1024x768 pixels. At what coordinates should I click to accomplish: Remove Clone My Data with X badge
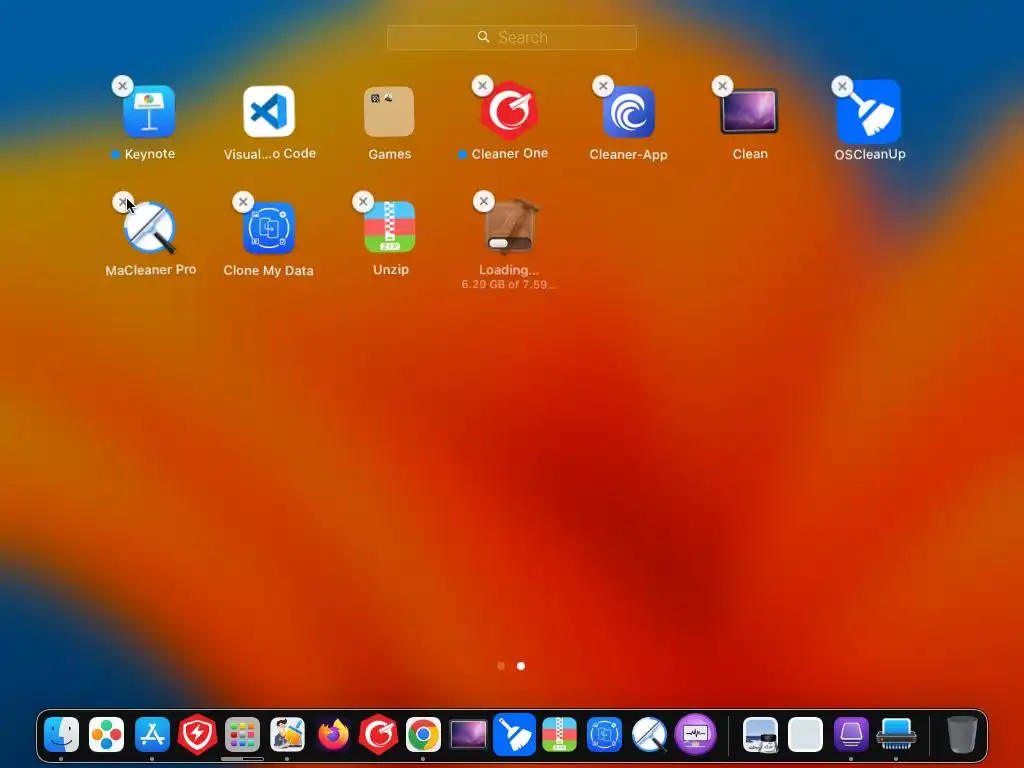coord(243,202)
